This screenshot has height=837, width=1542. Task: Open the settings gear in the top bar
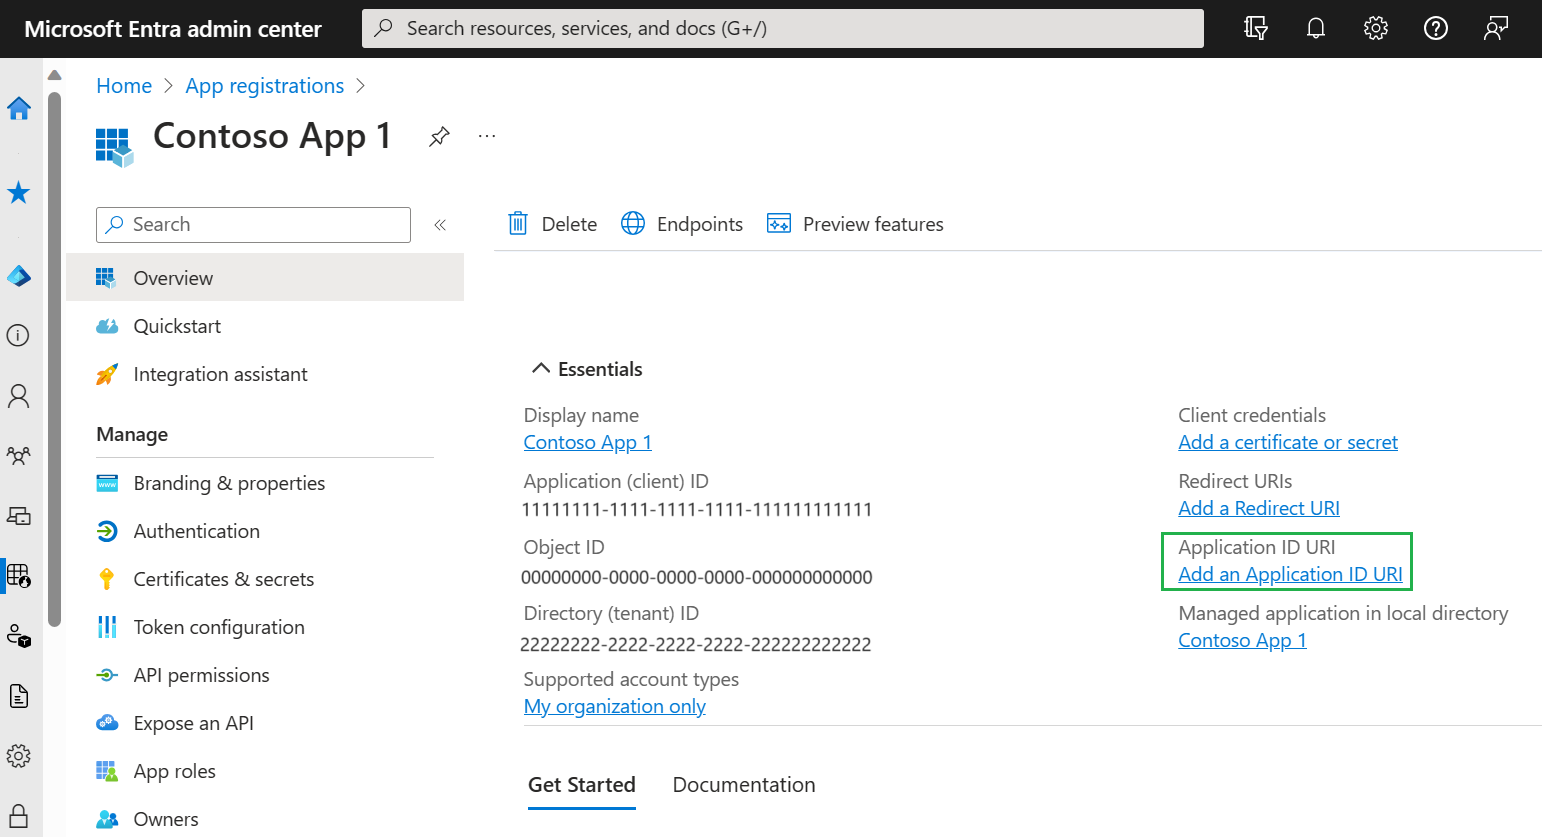tap(1376, 29)
